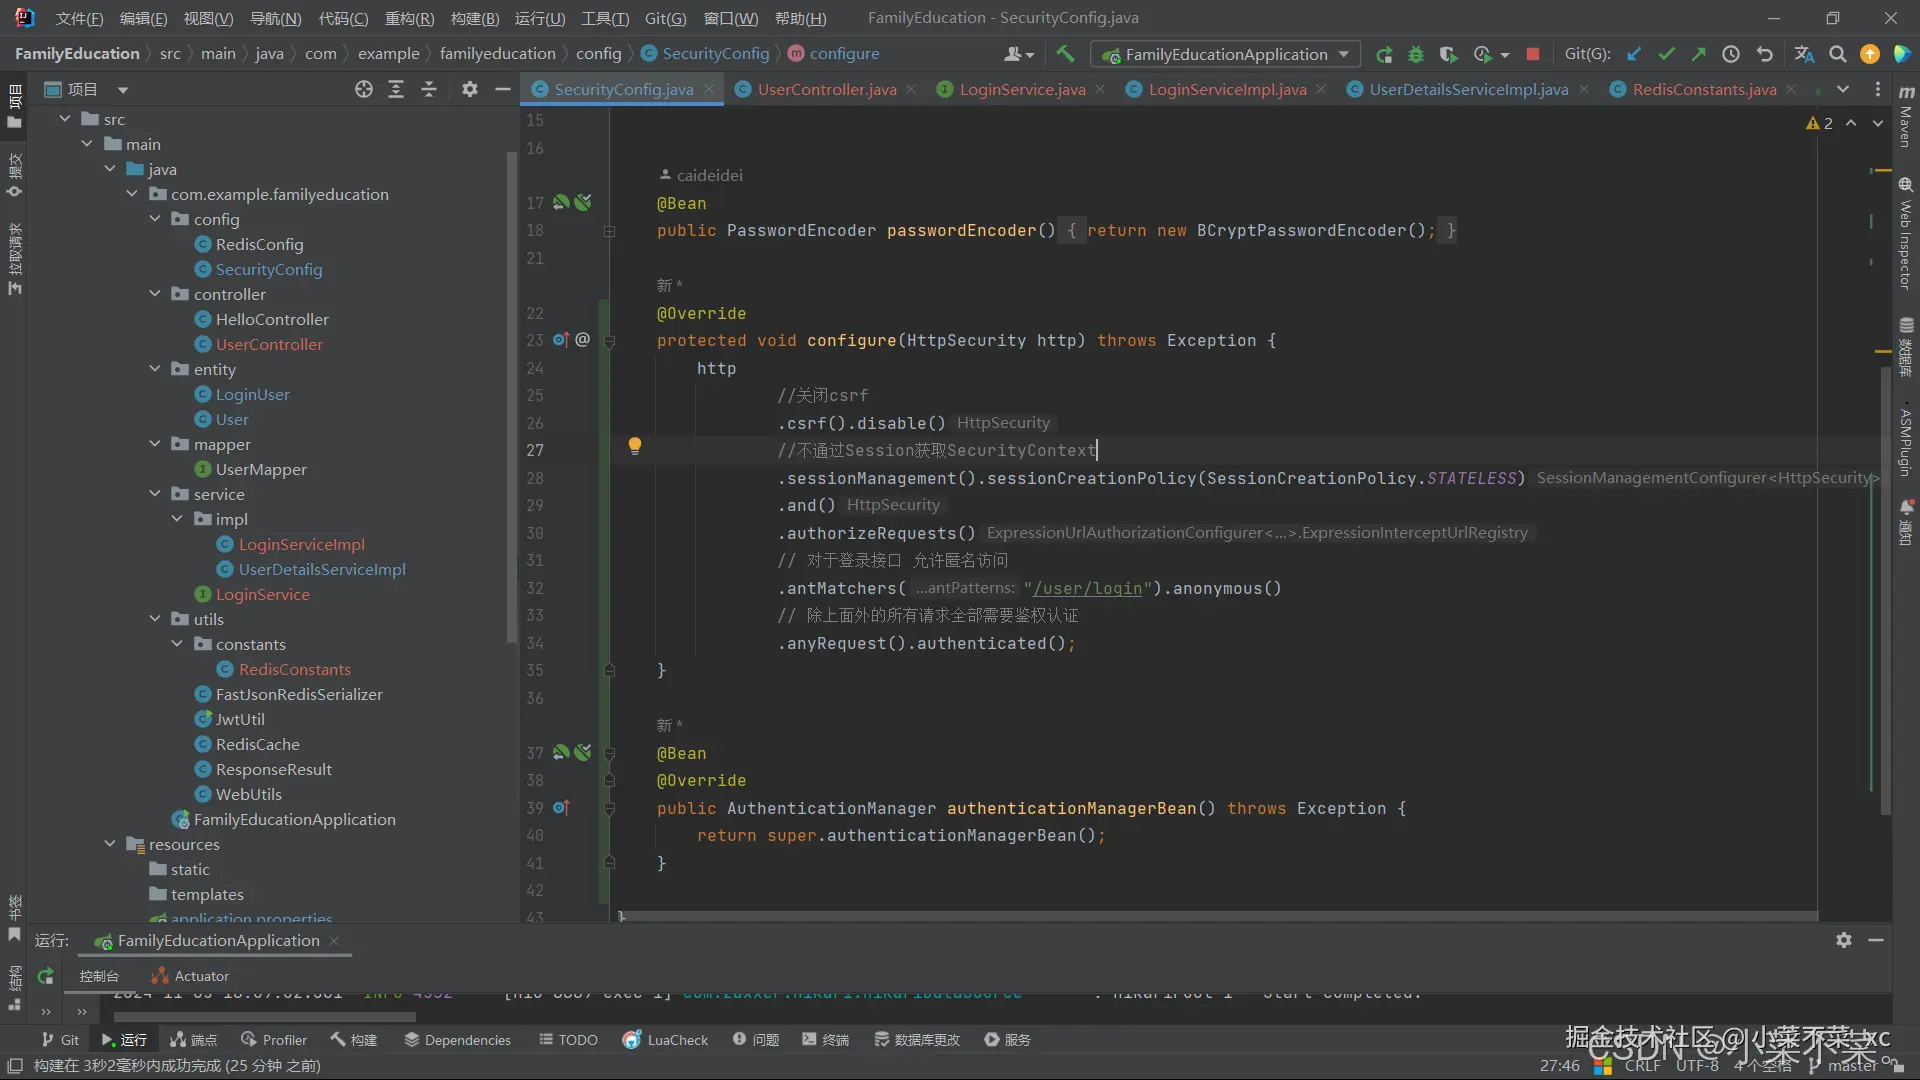Viewport: 1920px width, 1080px height.
Task: Show Git history clock icon
Action: click(x=1731, y=54)
